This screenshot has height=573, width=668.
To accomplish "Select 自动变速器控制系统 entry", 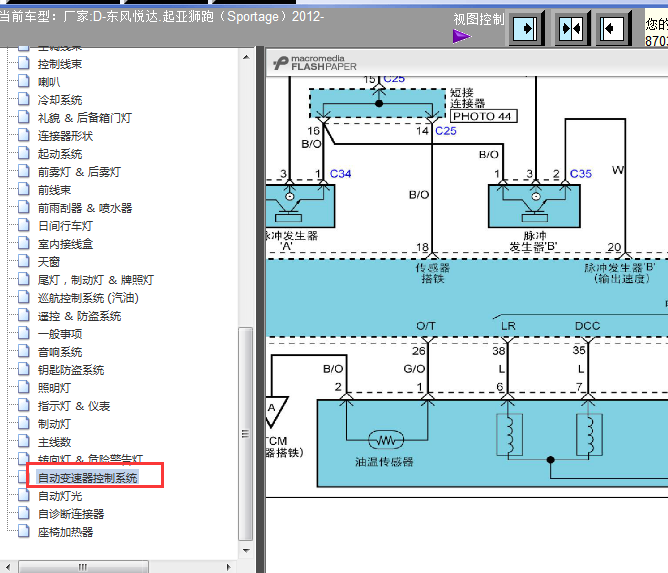I will pos(87,478).
